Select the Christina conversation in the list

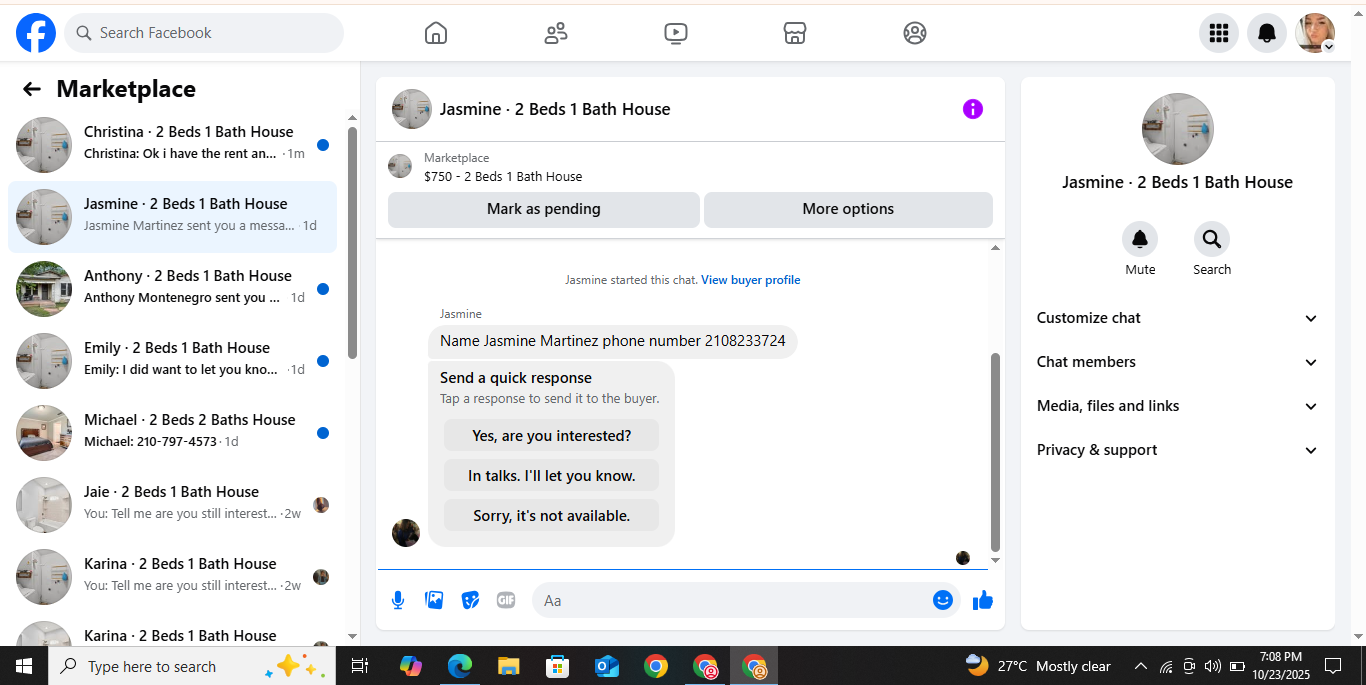coord(172,145)
